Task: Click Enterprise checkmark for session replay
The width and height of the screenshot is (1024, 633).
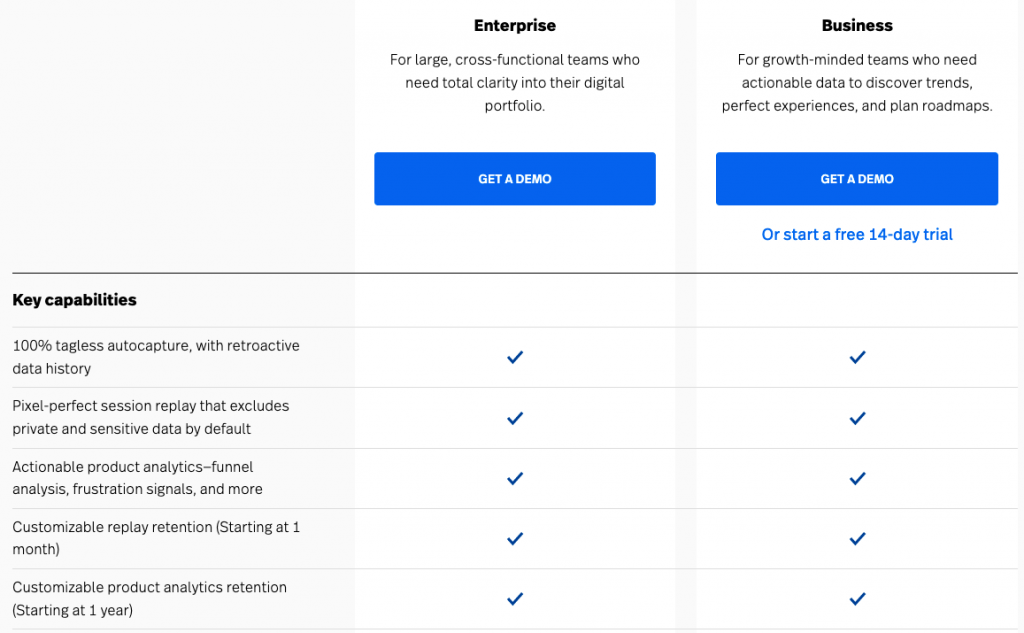Action: pos(515,418)
